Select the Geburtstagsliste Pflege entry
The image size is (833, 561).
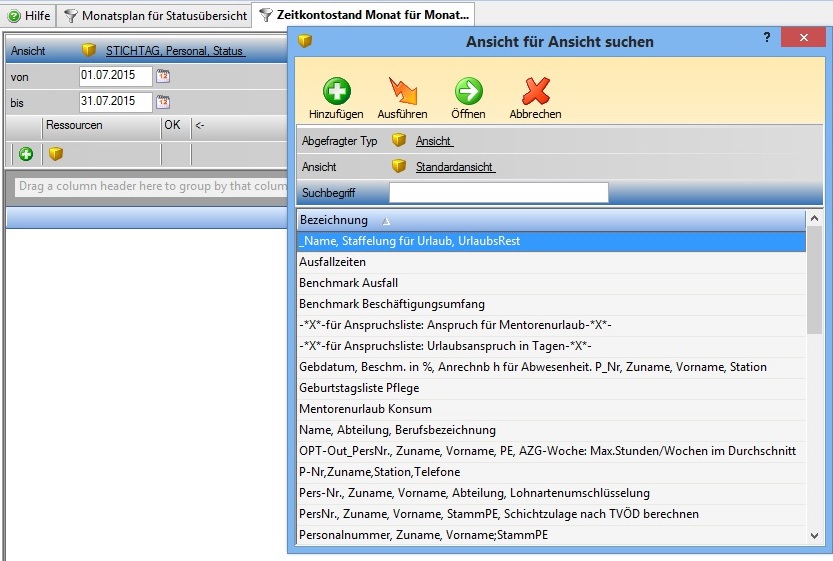pyautogui.click(x=359, y=388)
